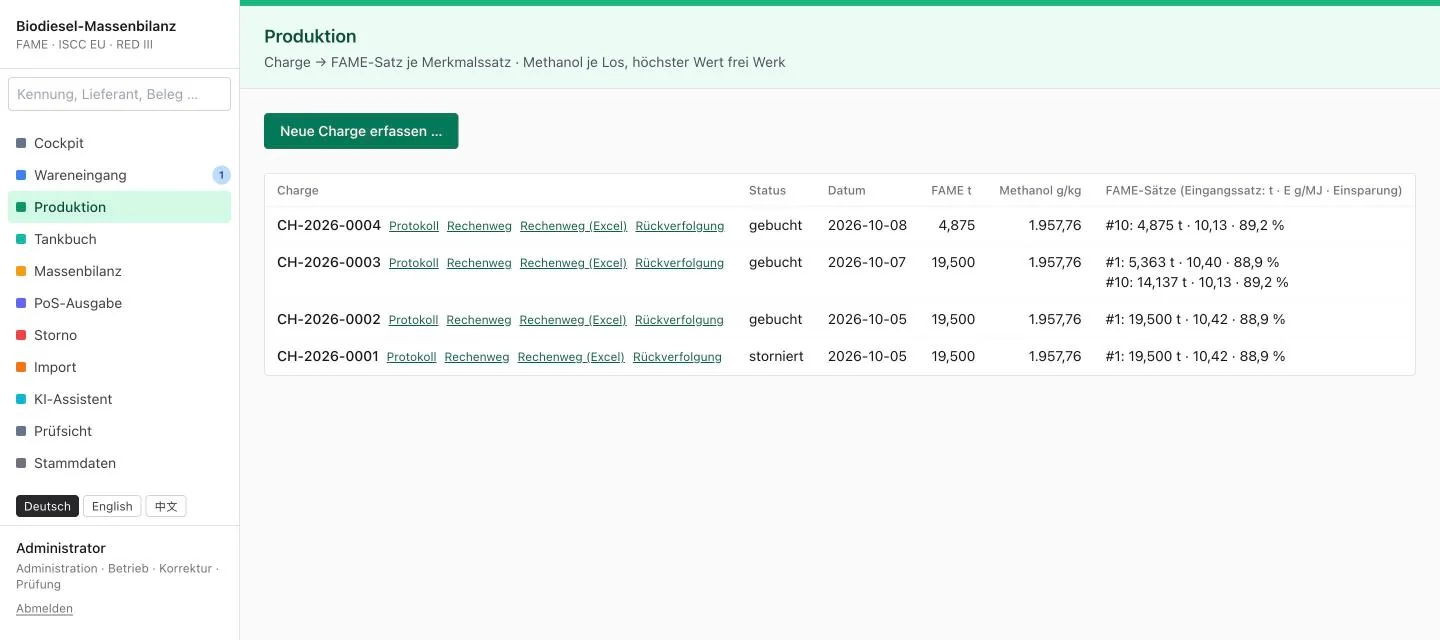Open the Storno page
The height and width of the screenshot is (640, 1440).
(x=119, y=335)
